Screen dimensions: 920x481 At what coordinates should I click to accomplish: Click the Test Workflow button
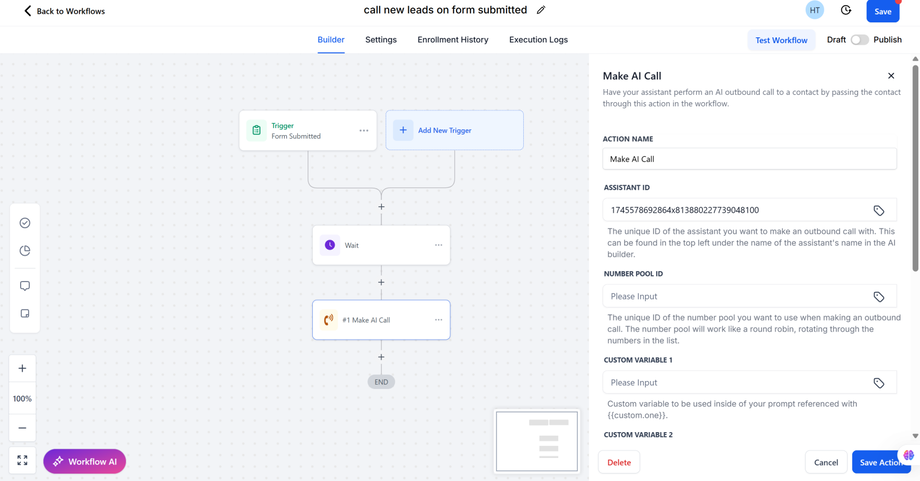click(x=781, y=40)
